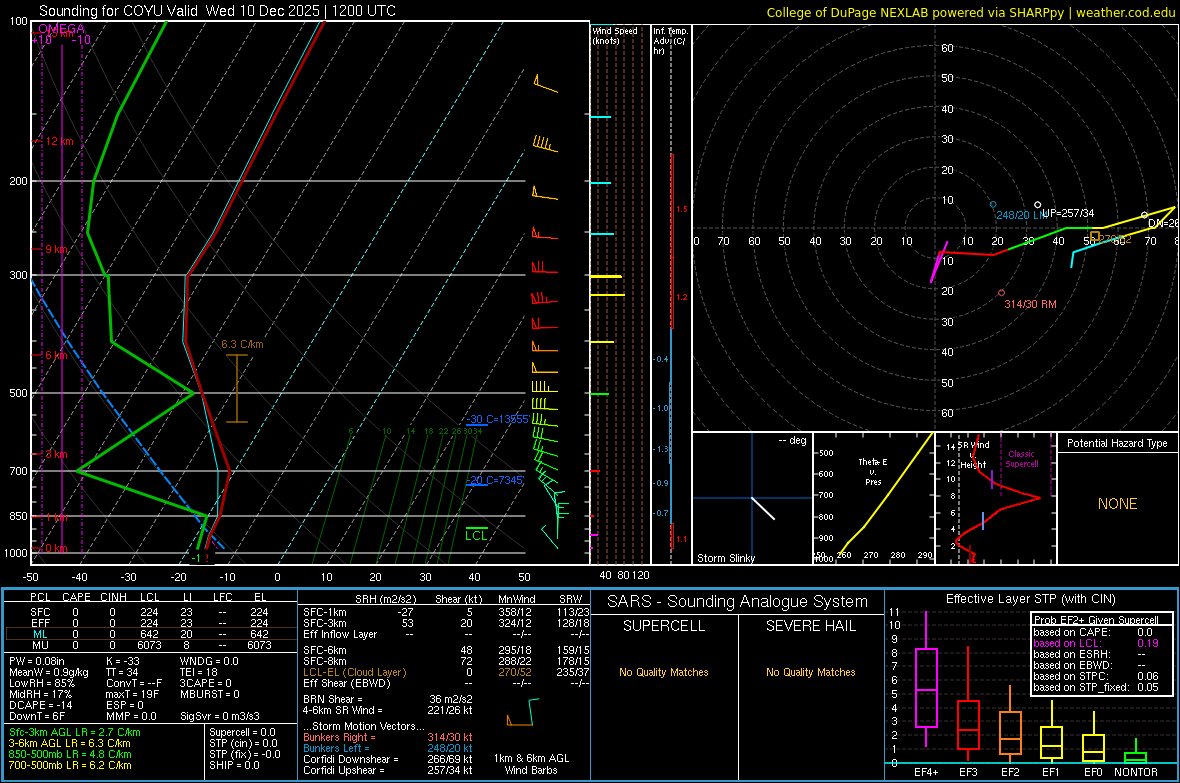This screenshot has height=783, width=1180.
Task: Click the 'UP=257/34' Corfidi upshear label
Action: point(1068,213)
